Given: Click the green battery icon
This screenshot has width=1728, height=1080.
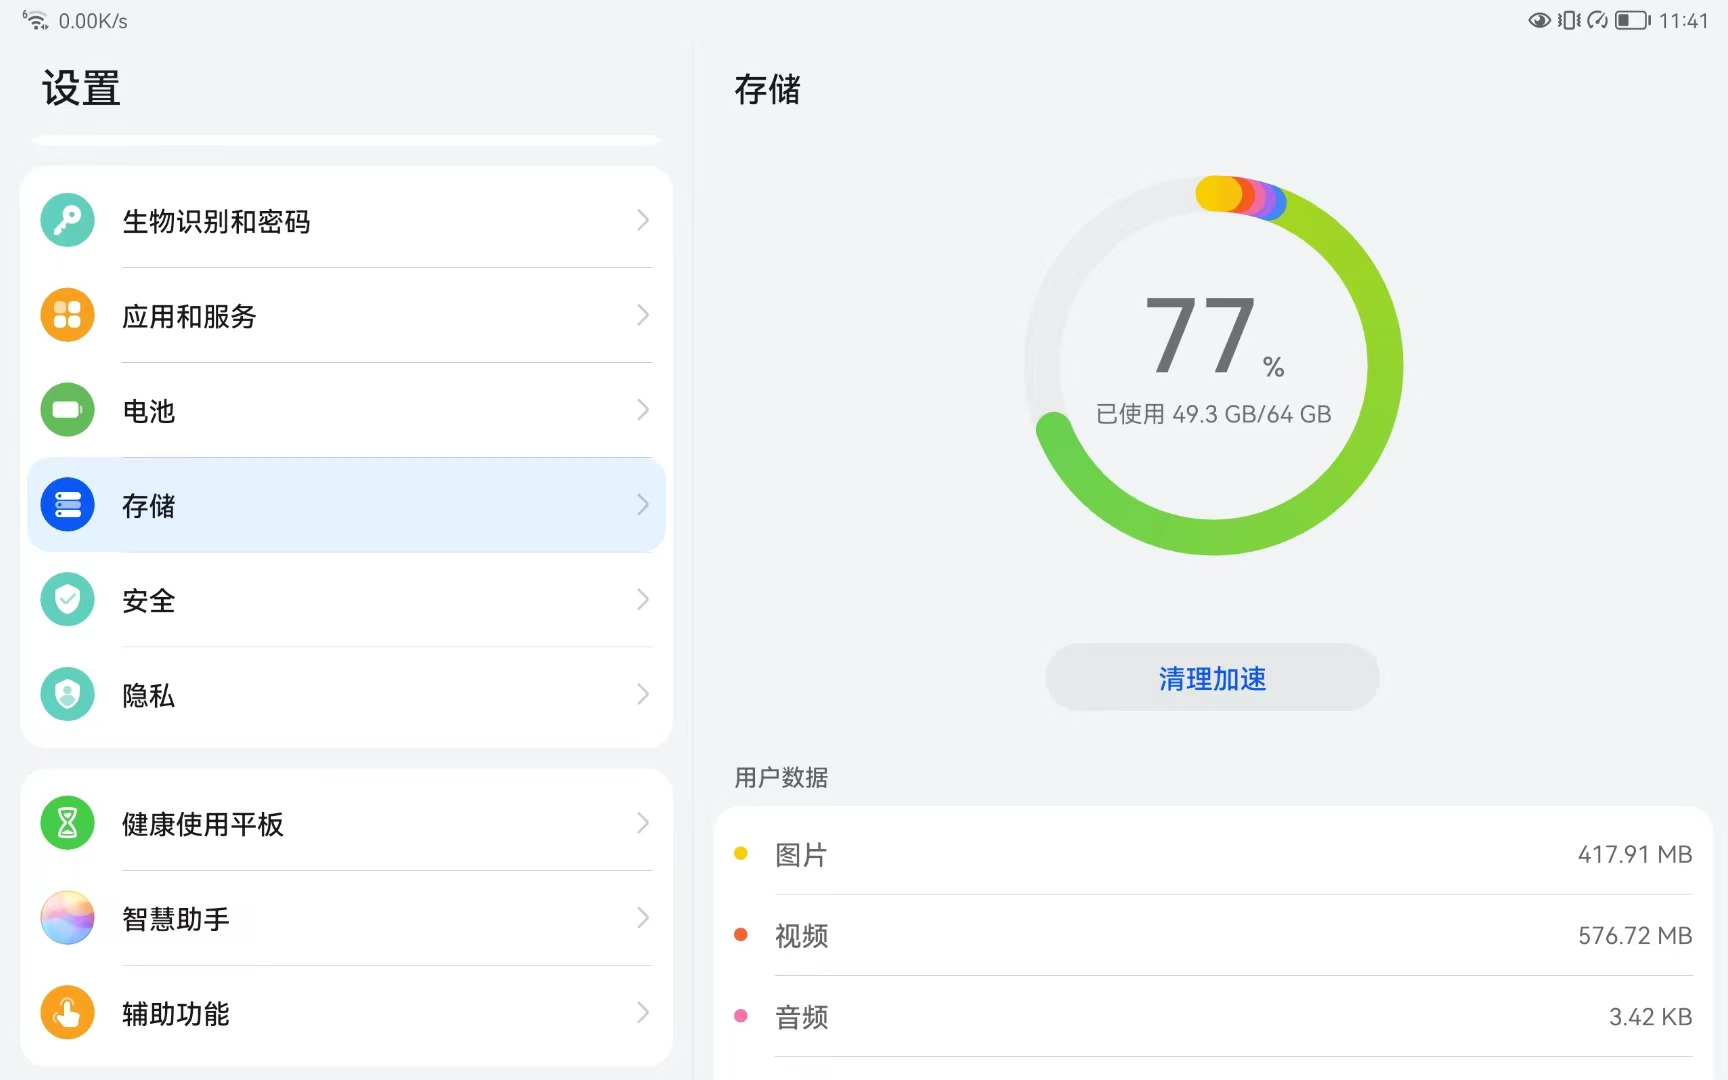Looking at the screenshot, I should point(67,410).
